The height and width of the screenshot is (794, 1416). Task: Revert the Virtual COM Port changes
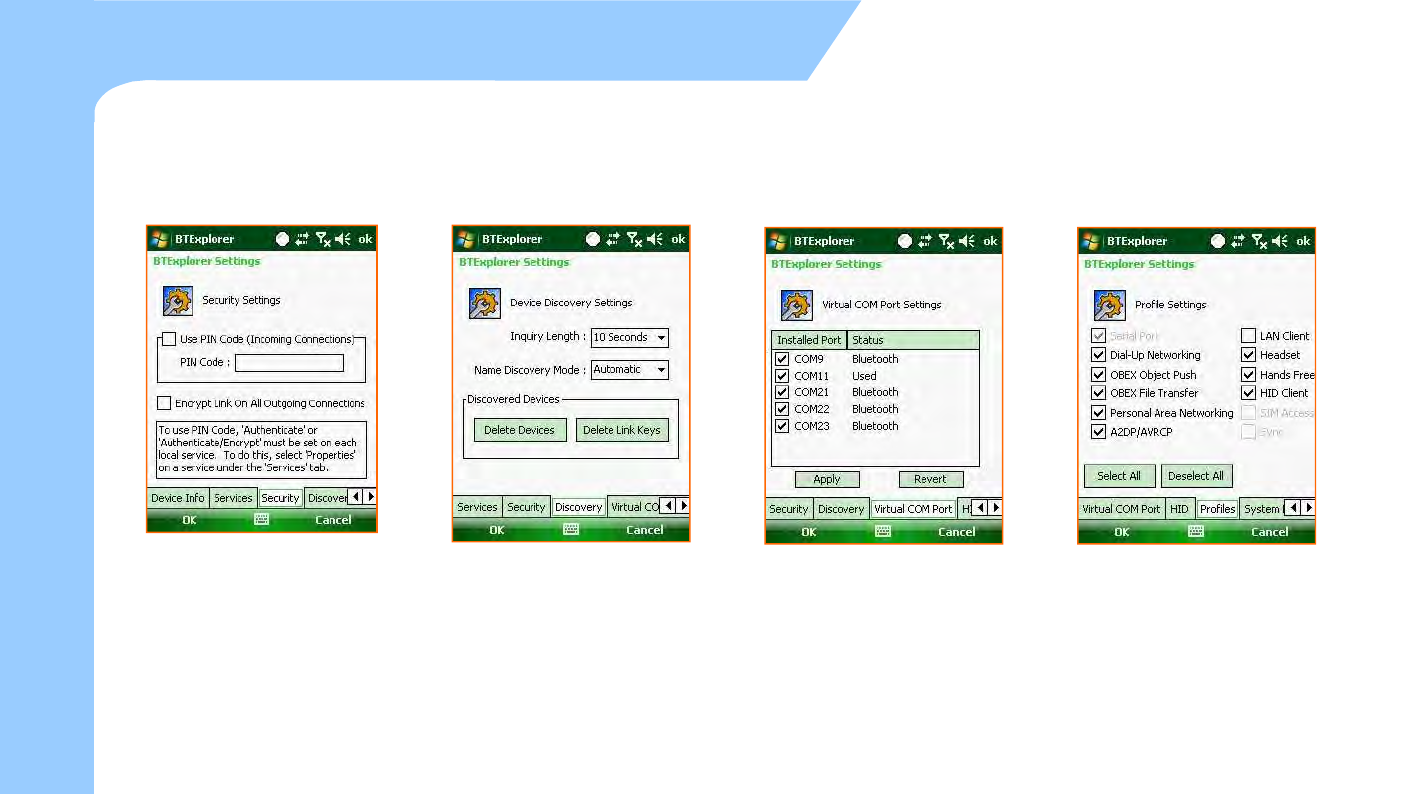(931, 479)
